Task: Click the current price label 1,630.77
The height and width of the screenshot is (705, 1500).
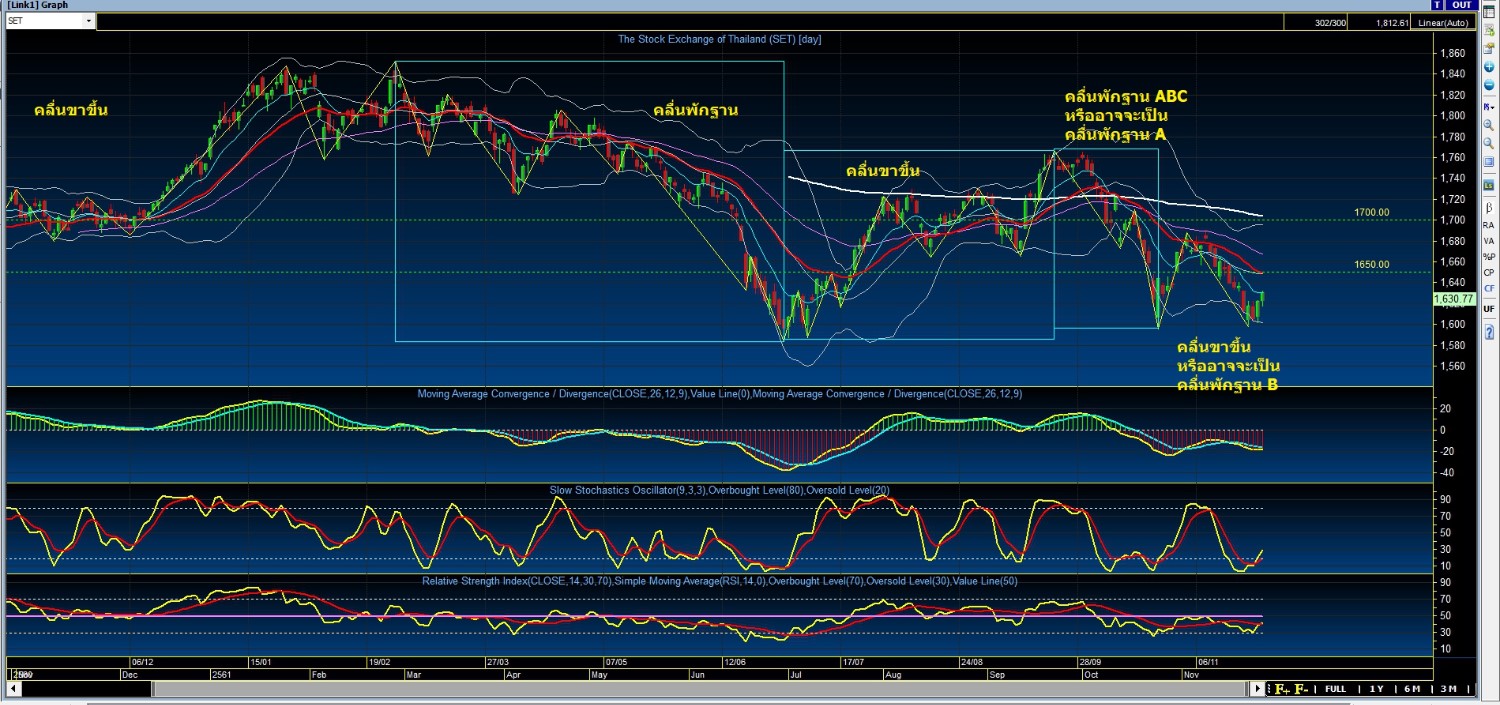Action: pos(1453,299)
